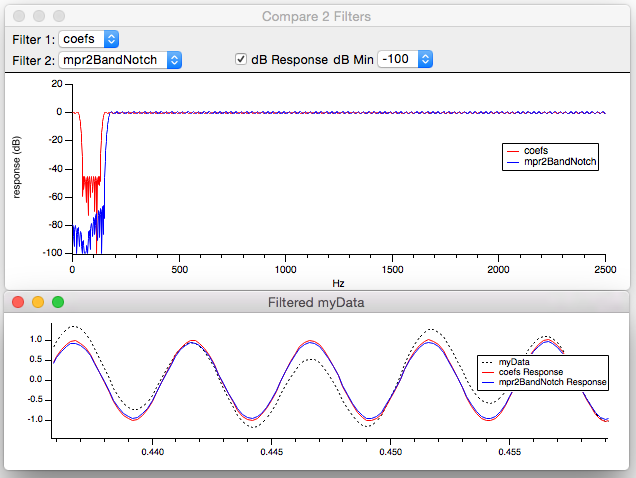Minimize Filtered myData with the yellow button
Image resolution: width=636 pixels, height=478 pixels.
tap(39, 302)
